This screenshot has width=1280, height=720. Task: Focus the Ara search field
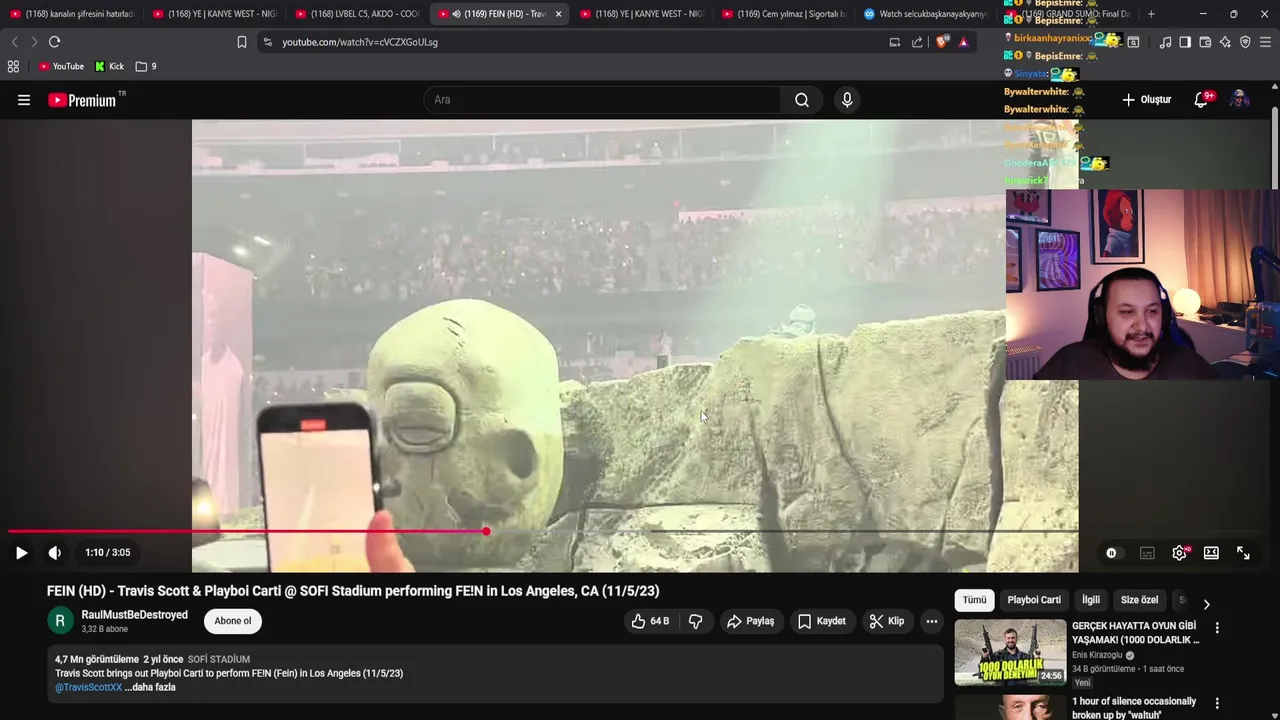[602, 100]
